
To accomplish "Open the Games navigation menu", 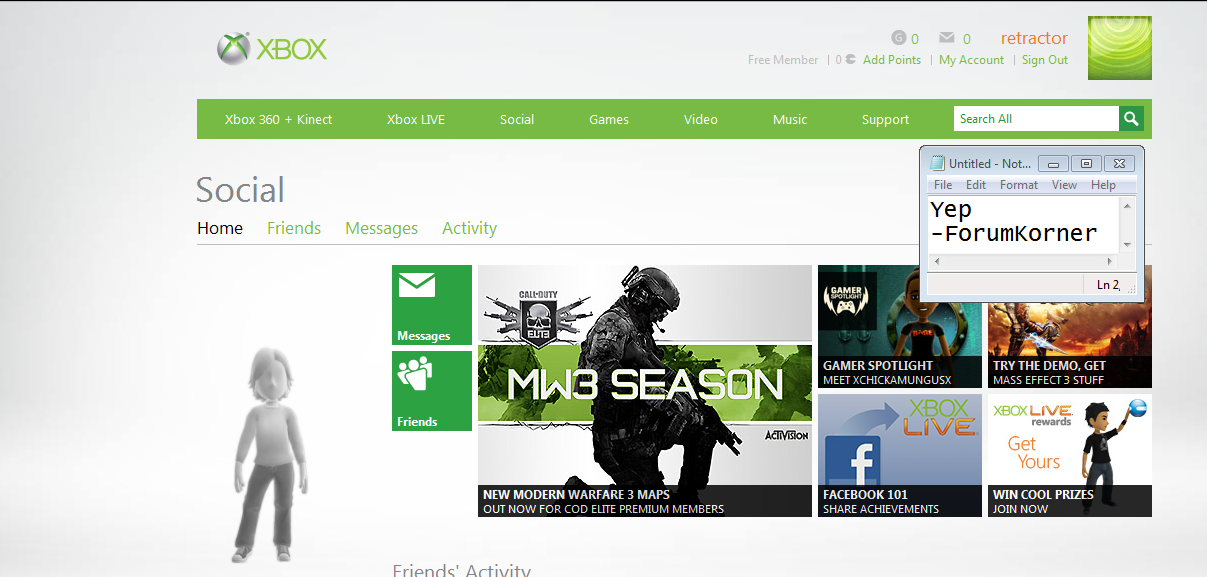I will point(609,119).
